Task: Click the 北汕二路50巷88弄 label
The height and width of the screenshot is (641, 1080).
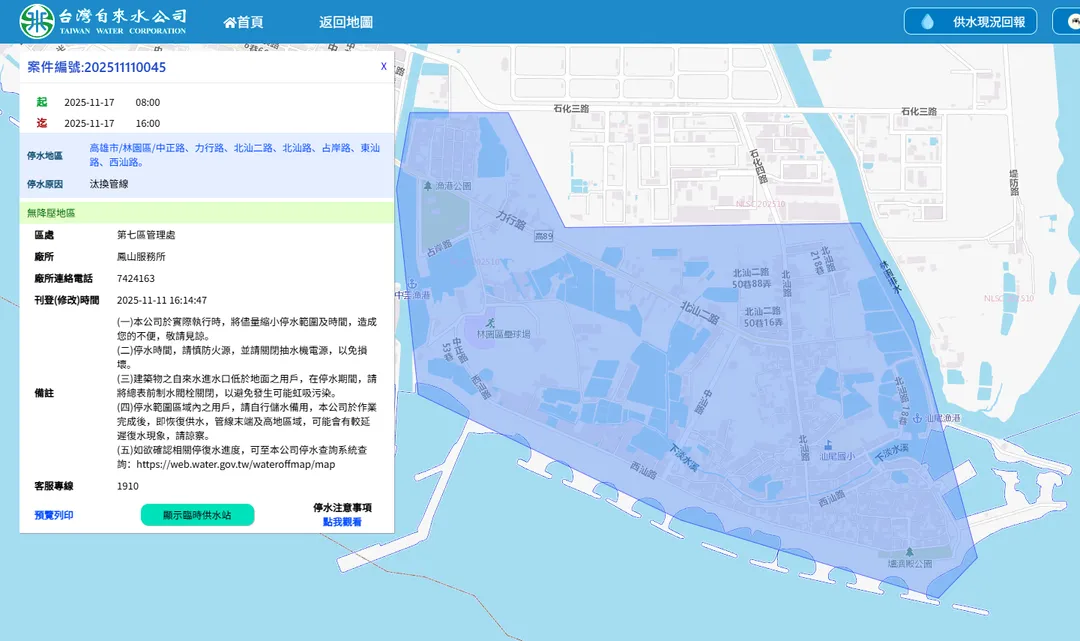Action: (x=751, y=278)
